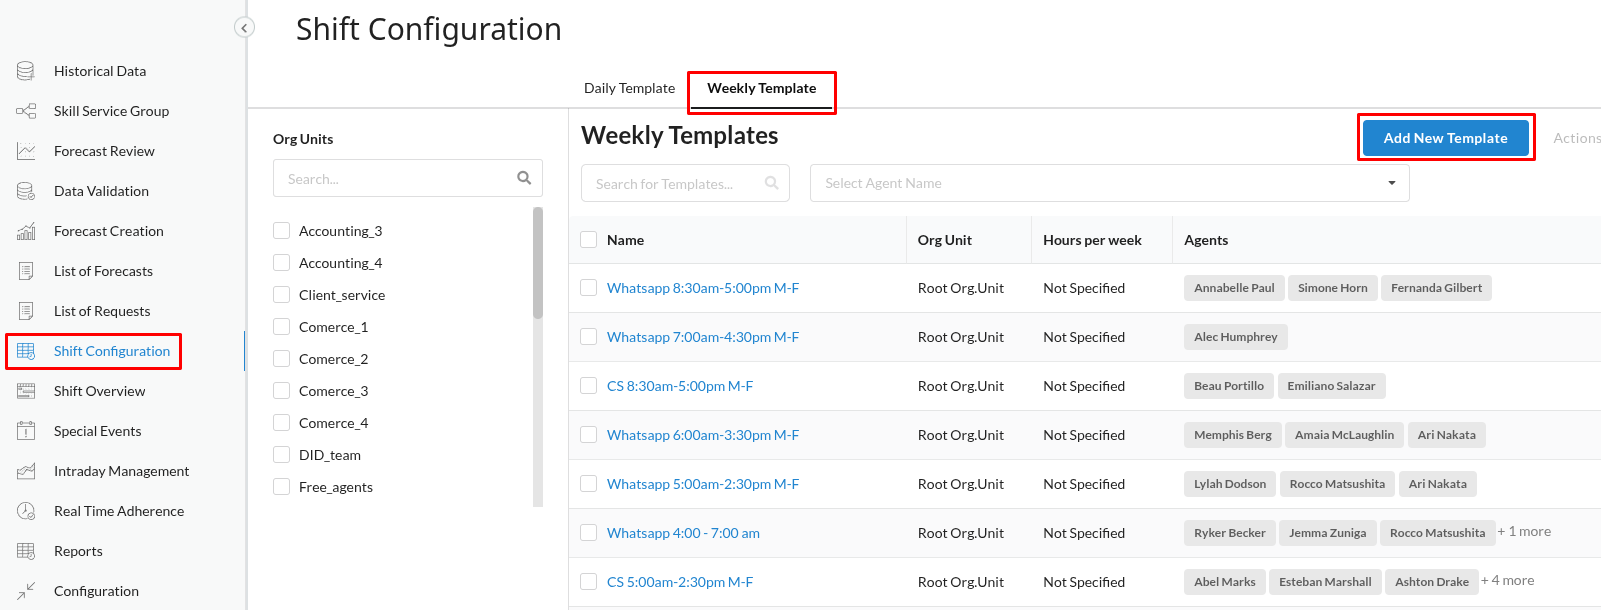Click the Reports table icon
This screenshot has width=1601, height=610.
coord(26,551)
